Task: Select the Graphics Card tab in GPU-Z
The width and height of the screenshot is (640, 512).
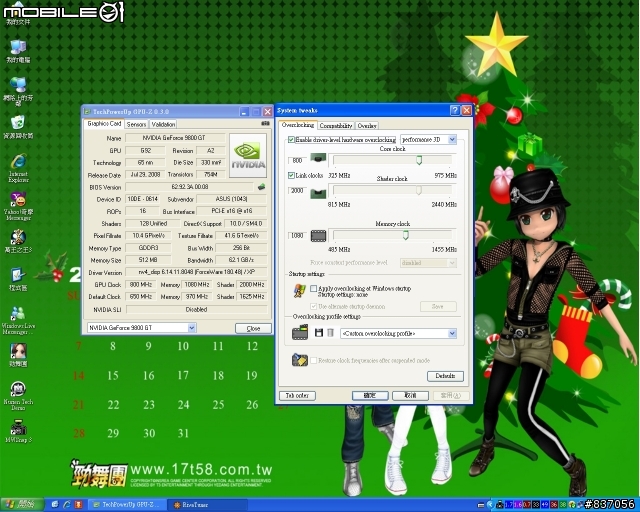Action: (104, 123)
